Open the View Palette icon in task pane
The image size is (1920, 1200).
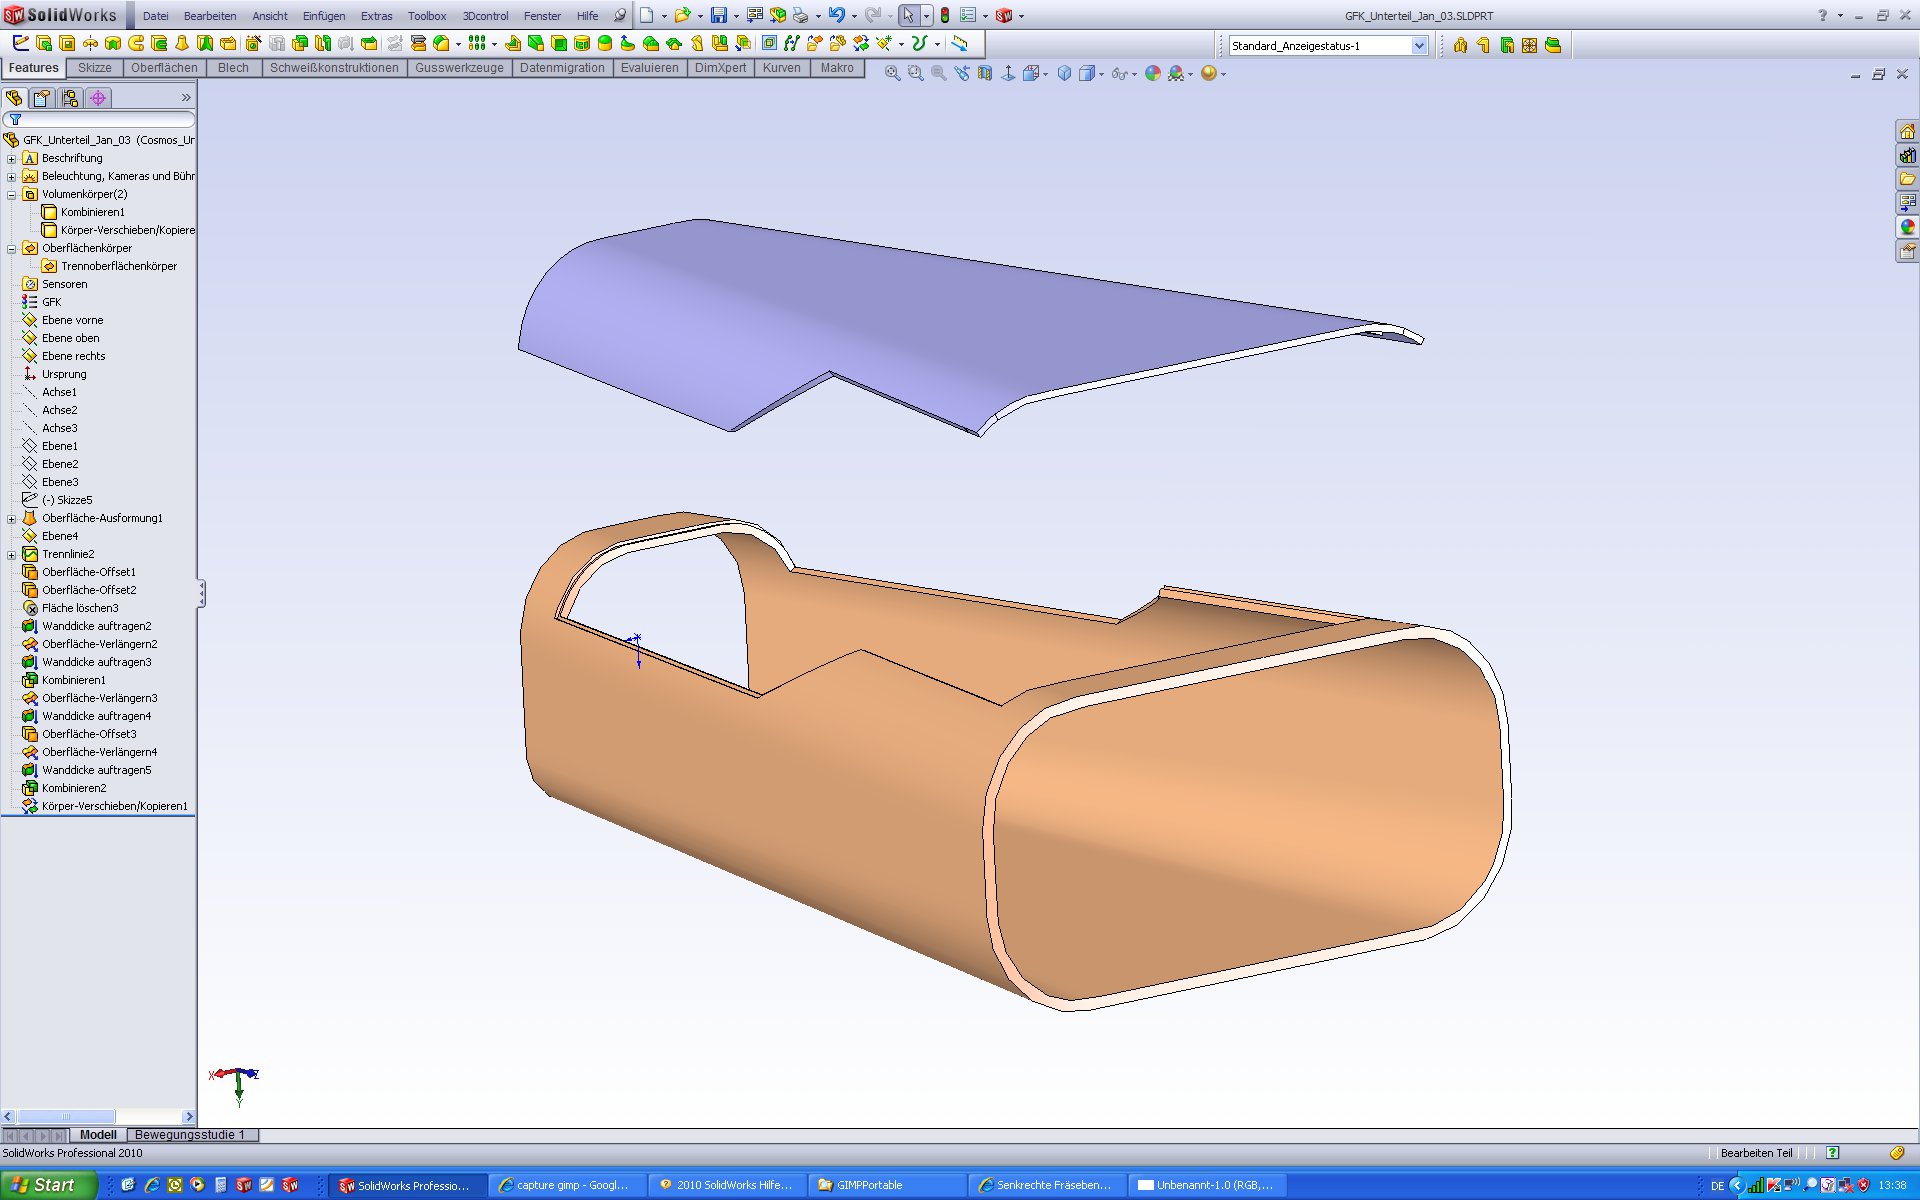1907,203
